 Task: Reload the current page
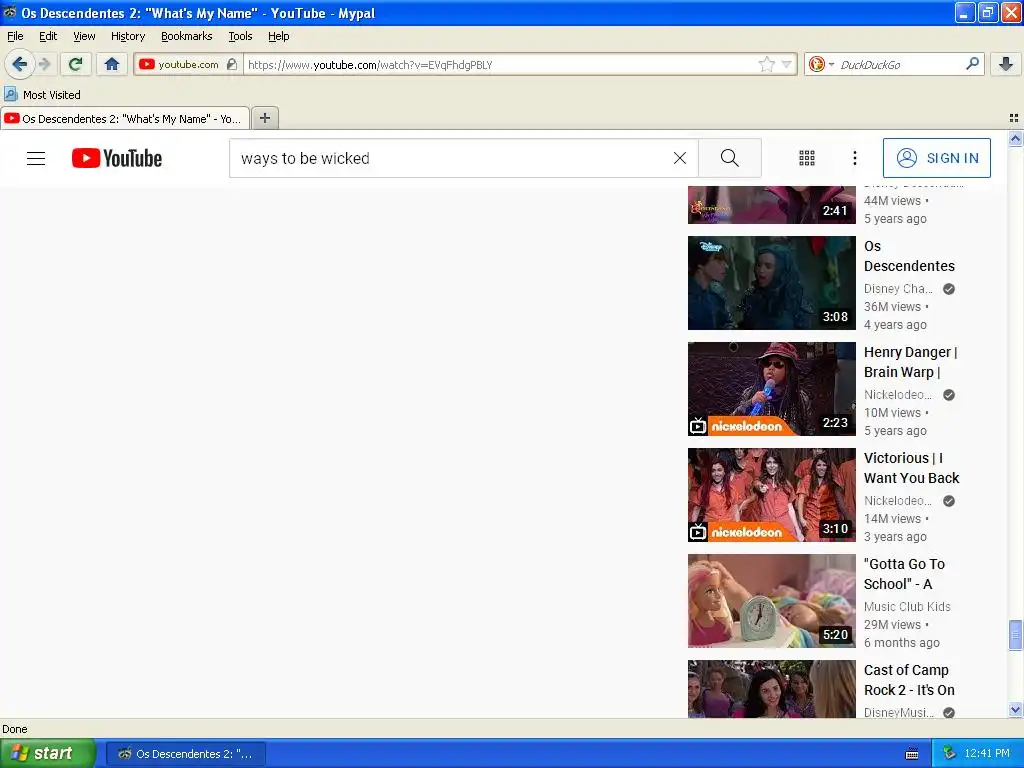coord(76,64)
